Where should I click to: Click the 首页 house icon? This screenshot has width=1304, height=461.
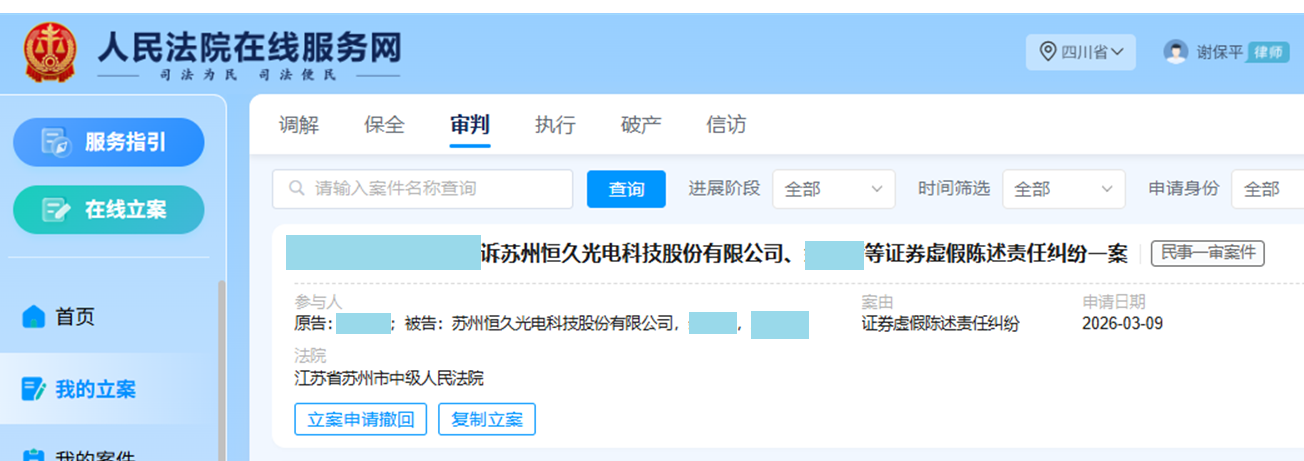coord(35,317)
